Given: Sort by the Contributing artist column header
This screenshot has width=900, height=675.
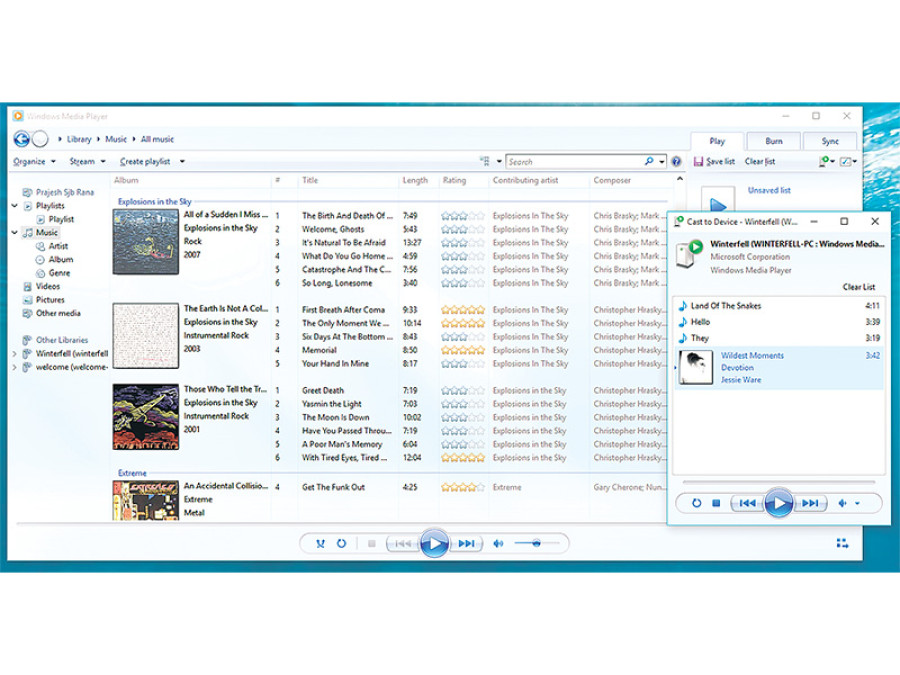Looking at the screenshot, I should 525,180.
